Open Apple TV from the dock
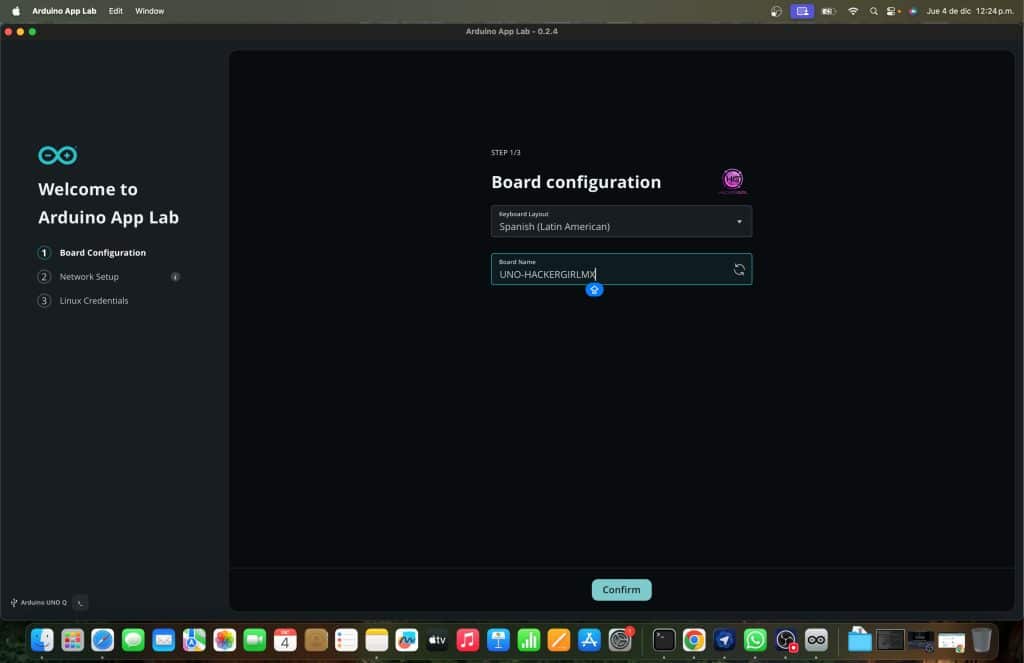The image size is (1024, 663). tap(437, 640)
